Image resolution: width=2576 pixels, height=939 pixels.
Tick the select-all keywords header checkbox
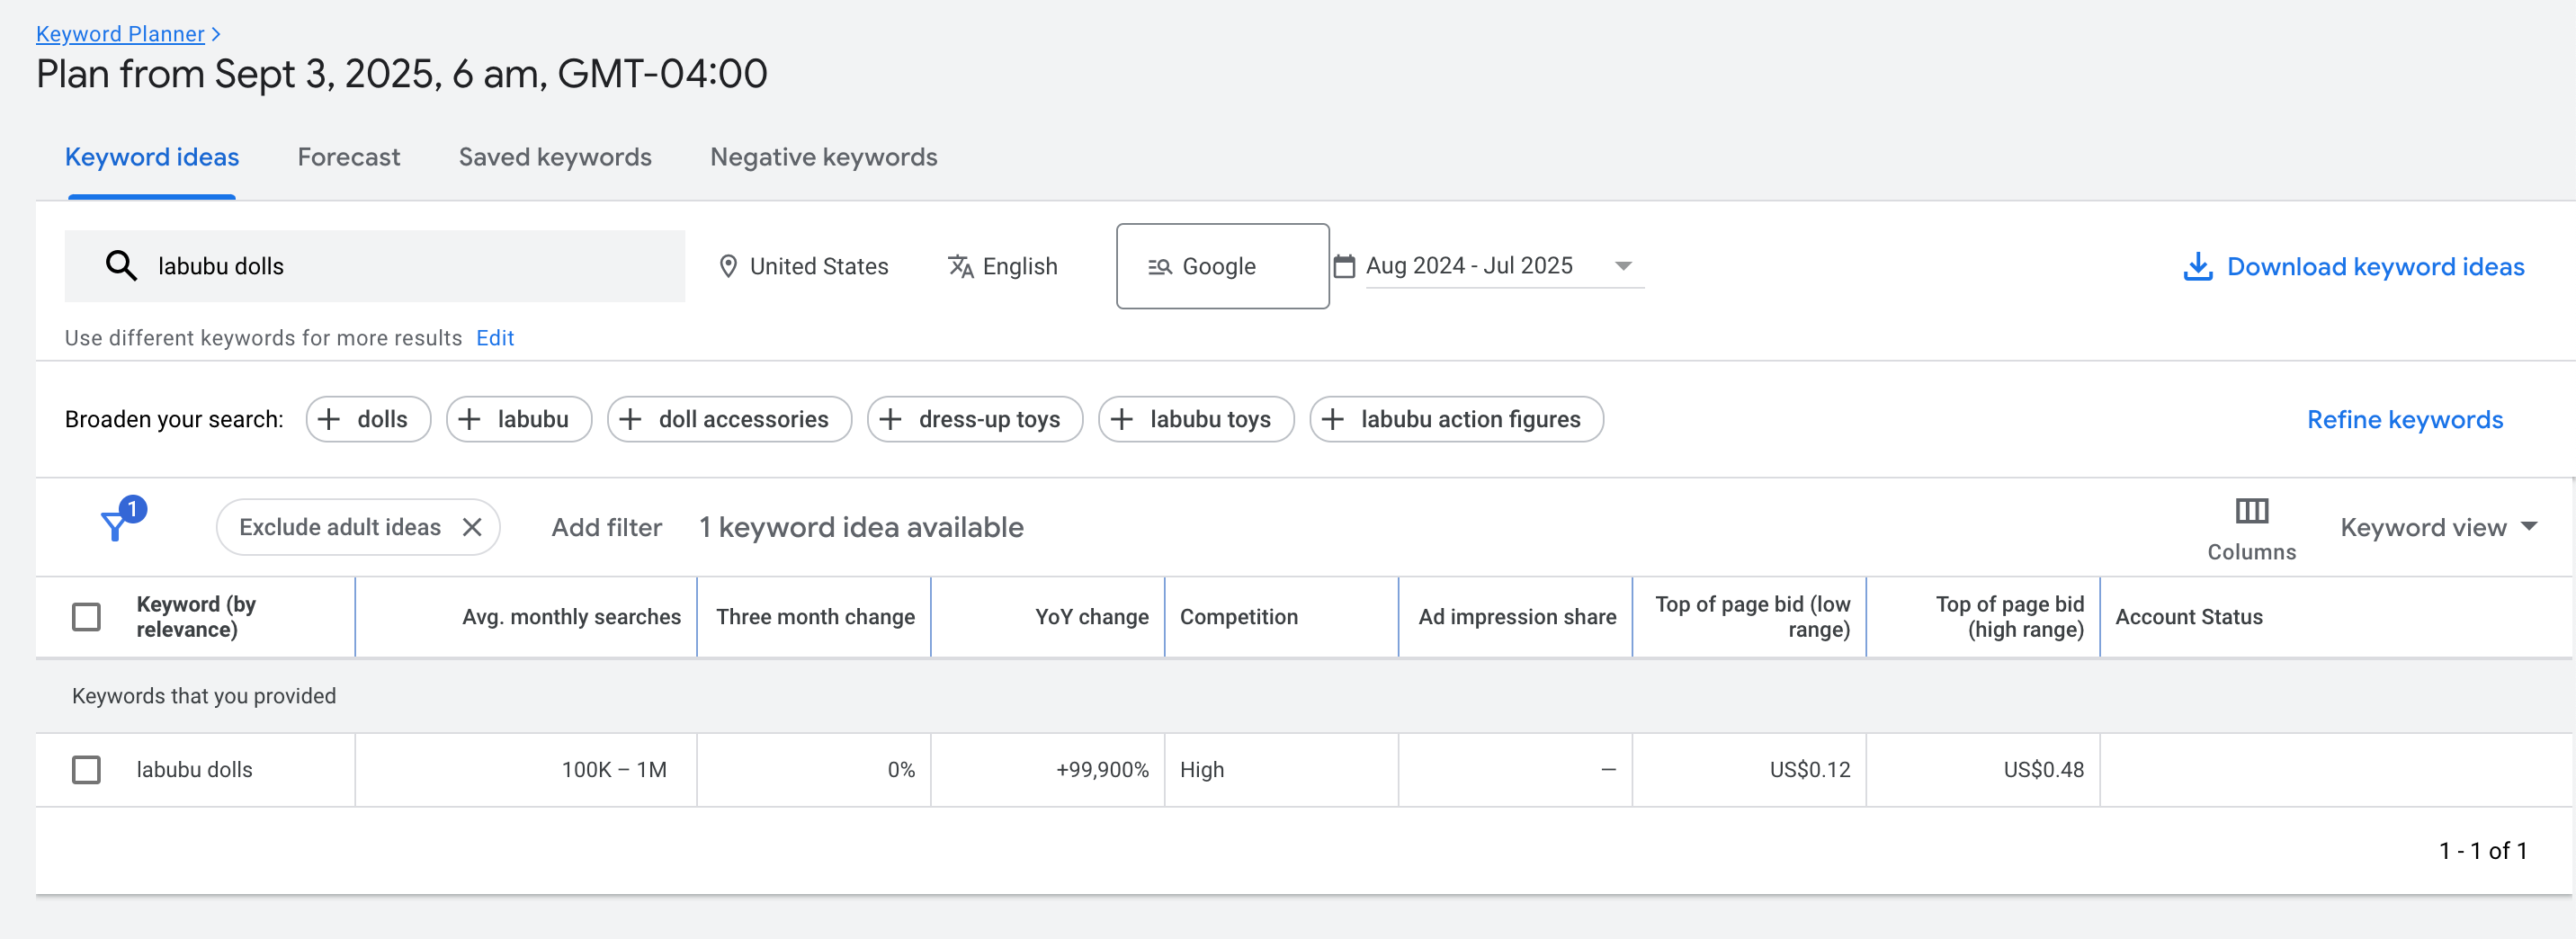87,617
